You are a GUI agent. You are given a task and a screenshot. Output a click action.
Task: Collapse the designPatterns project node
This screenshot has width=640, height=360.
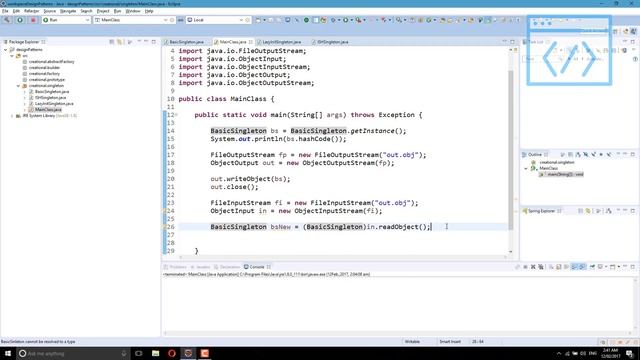[6, 49]
